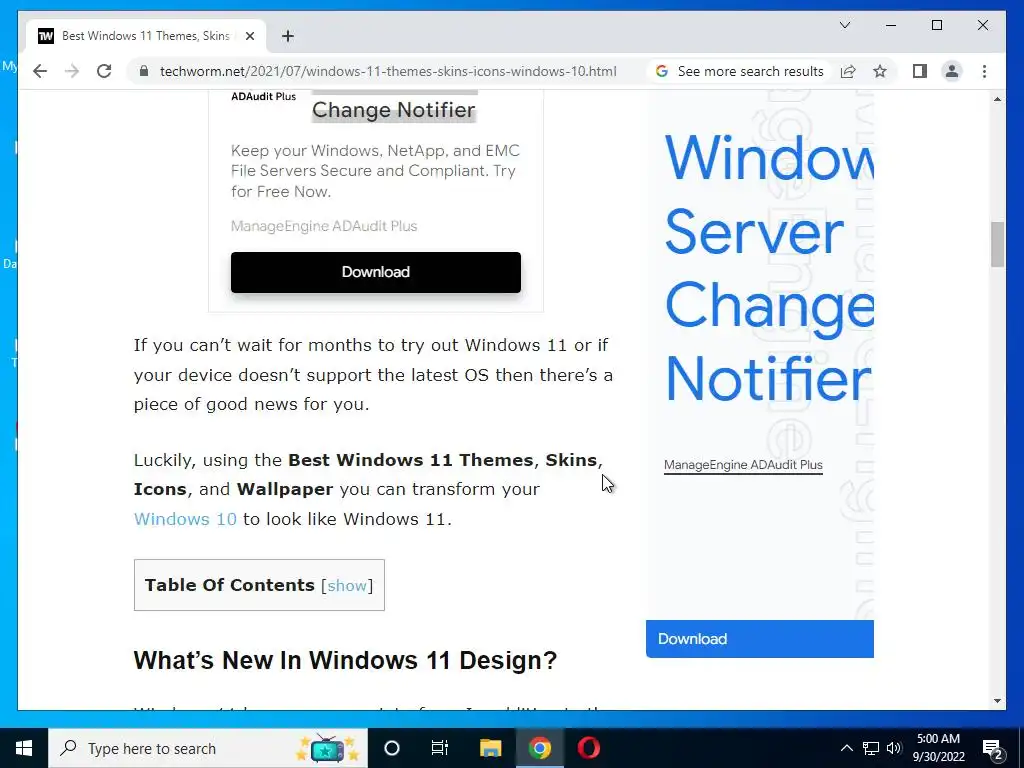Launch Opera browser from taskbar

click(588, 748)
